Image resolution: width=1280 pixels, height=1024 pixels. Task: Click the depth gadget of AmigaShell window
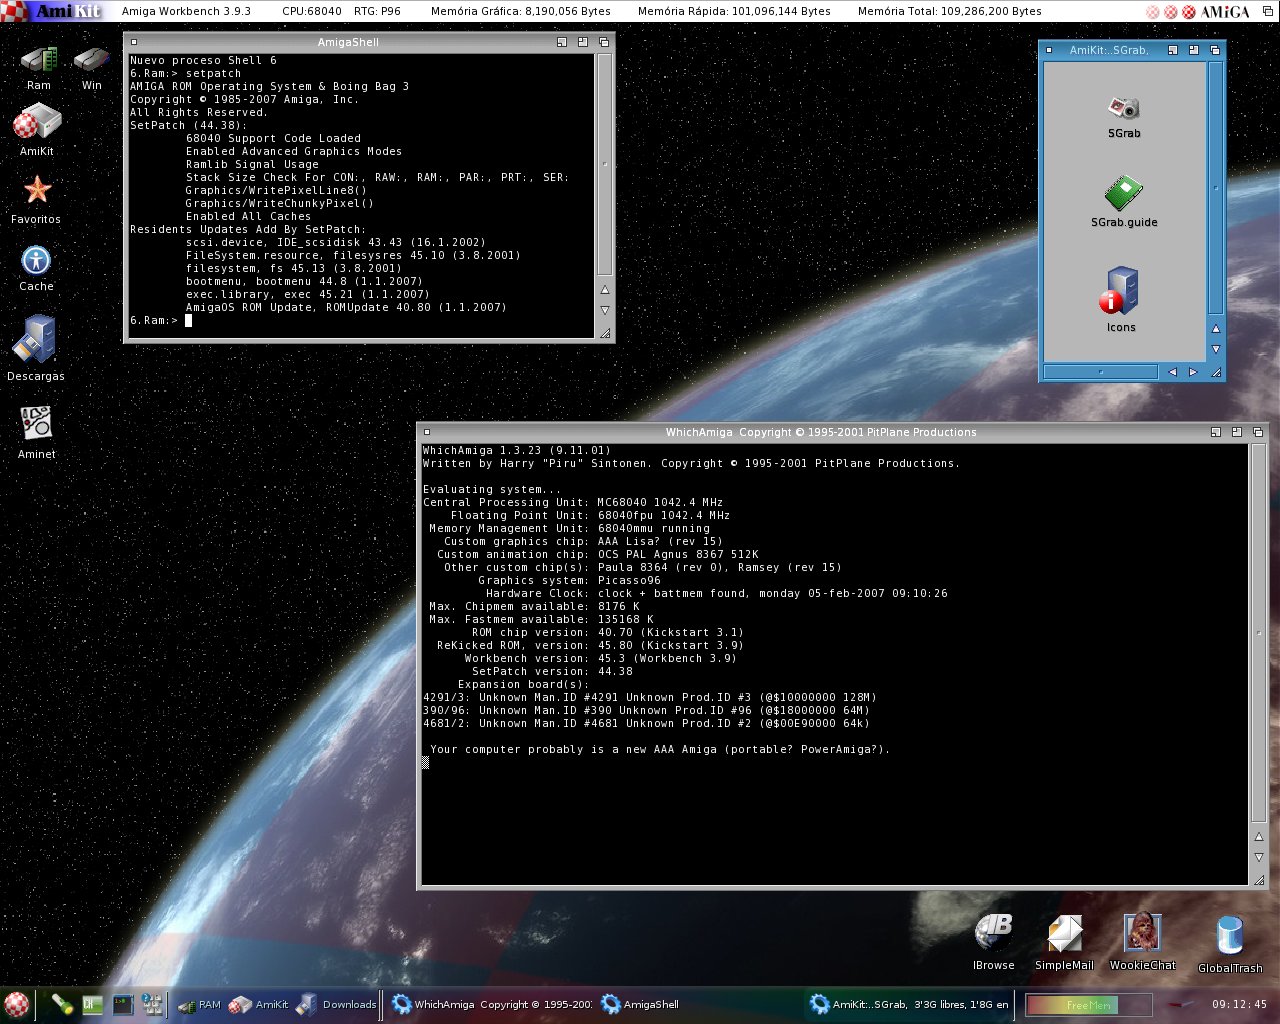click(x=604, y=42)
